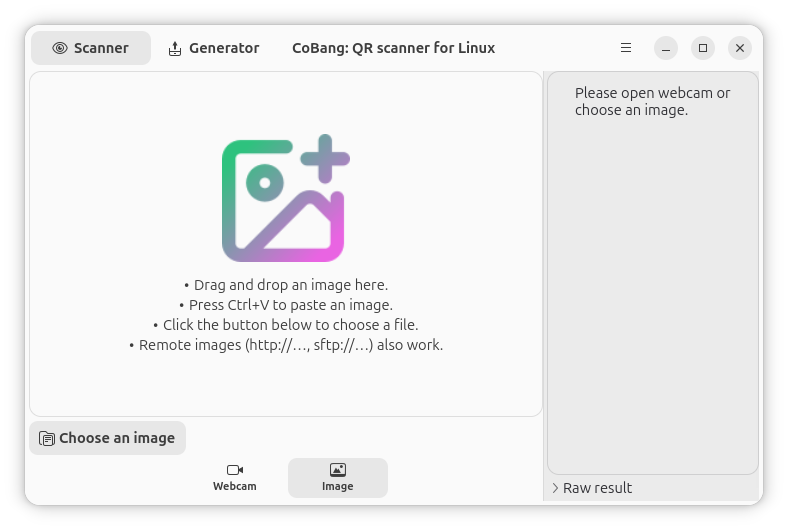Minimize the CoBang window

(666, 48)
